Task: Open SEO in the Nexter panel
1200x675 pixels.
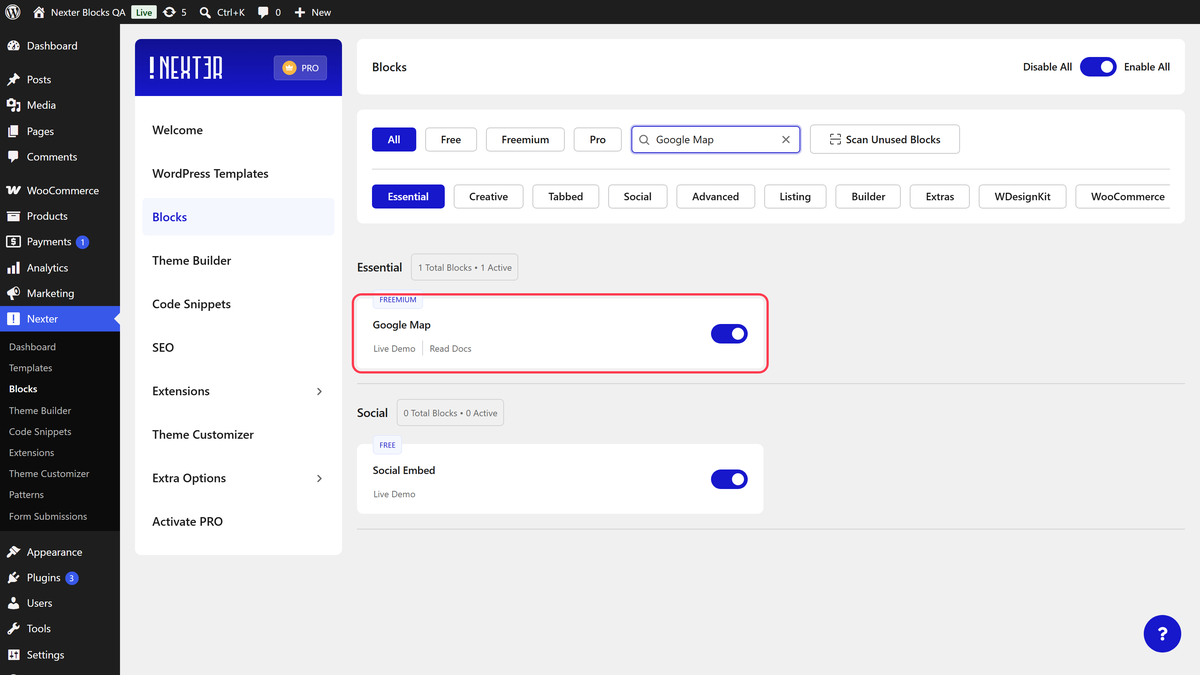Action: pyautogui.click(x=238, y=348)
